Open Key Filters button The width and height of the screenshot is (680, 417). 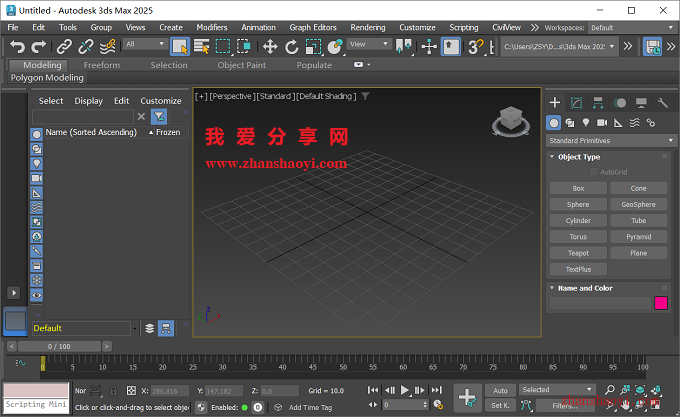(566, 406)
